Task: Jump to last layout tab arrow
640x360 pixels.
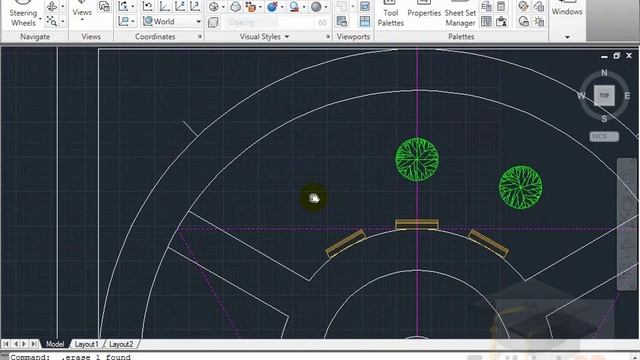Action: click(34, 344)
